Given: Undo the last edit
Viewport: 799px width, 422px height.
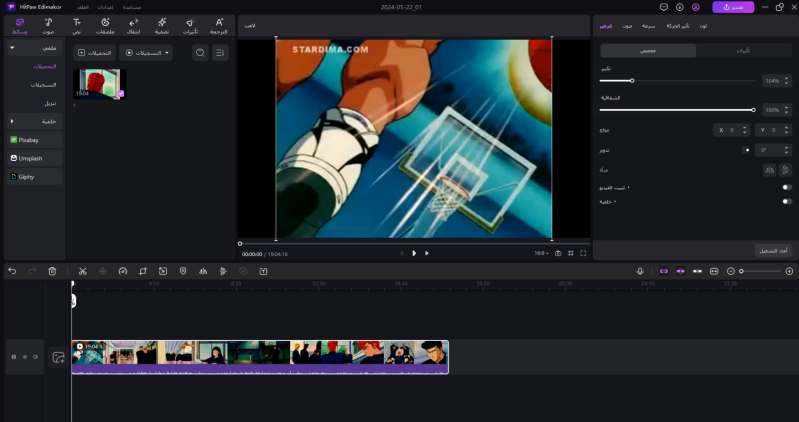Looking at the screenshot, I should 12,271.
